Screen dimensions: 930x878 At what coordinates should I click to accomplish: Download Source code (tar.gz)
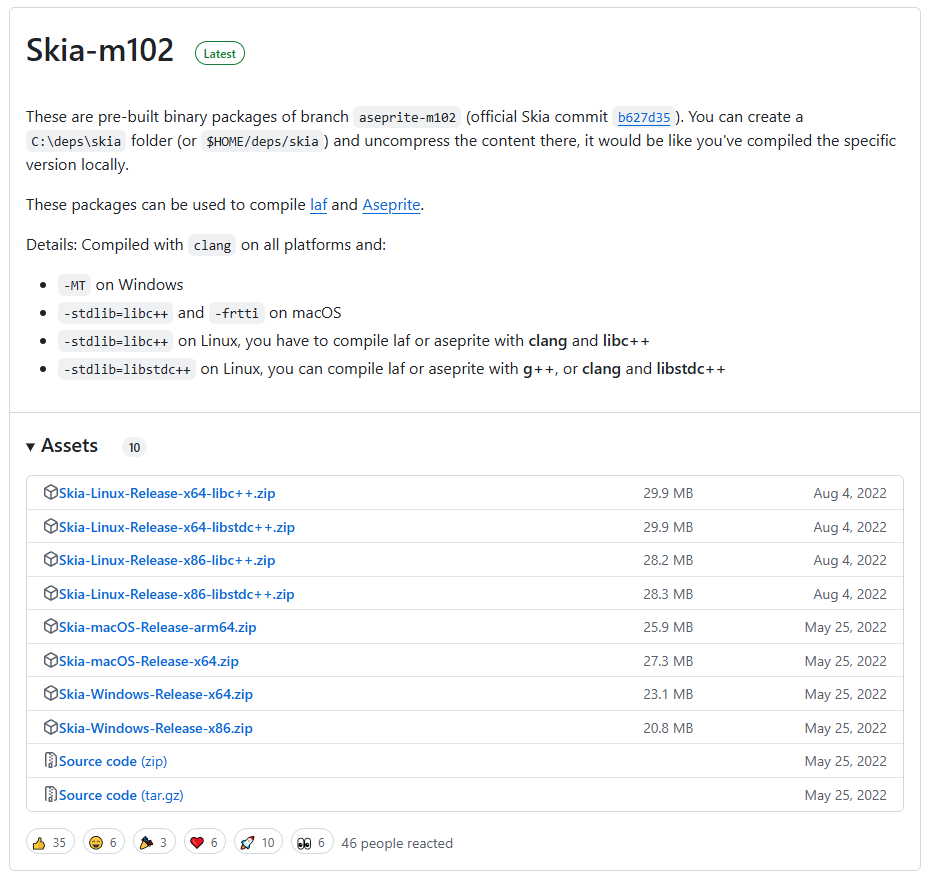coord(121,795)
